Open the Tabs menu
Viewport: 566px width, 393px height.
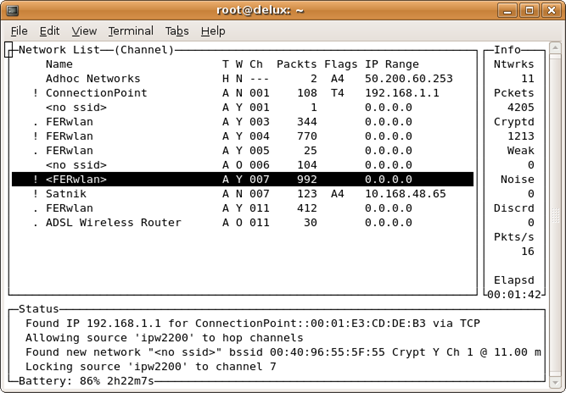177,31
